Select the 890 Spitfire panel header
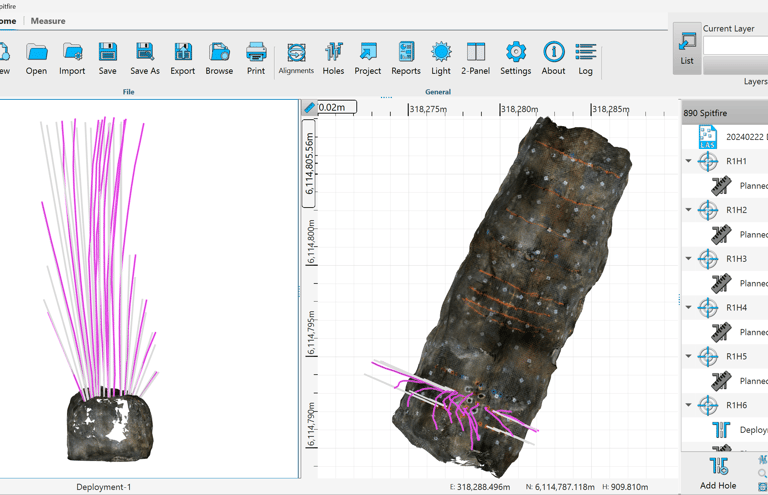Image resolution: width=768 pixels, height=495 pixels. pos(725,113)
